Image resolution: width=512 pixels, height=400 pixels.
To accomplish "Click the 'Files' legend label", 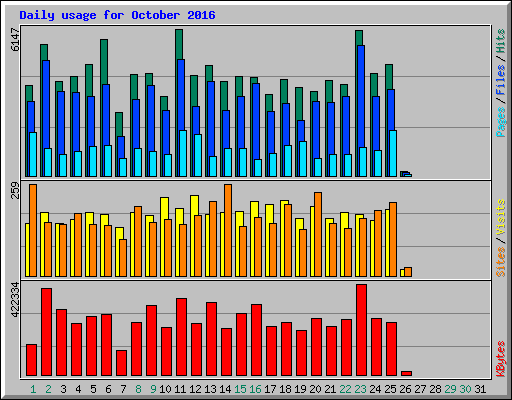I will pyautogui.click(x=501, y=80).
